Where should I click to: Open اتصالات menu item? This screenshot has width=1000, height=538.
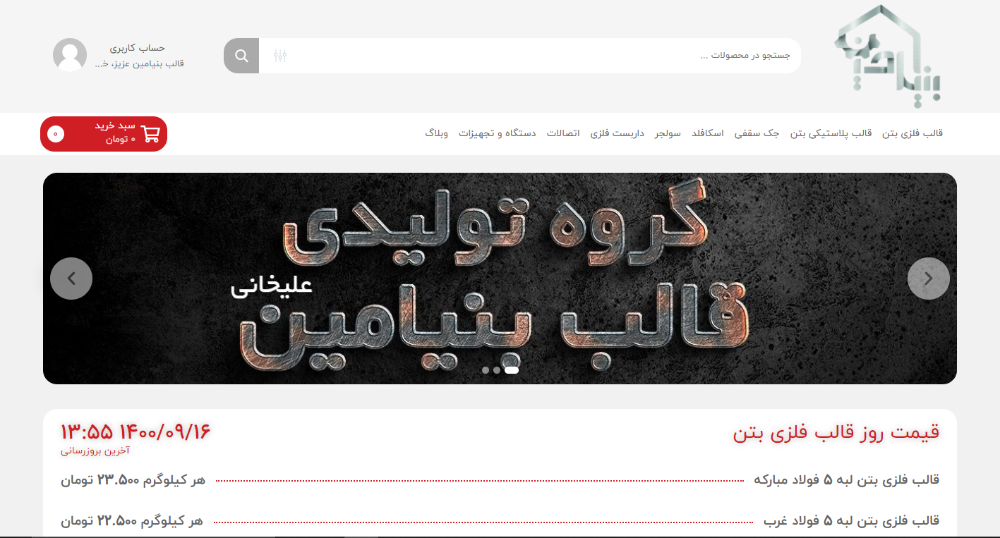point(562,133)
